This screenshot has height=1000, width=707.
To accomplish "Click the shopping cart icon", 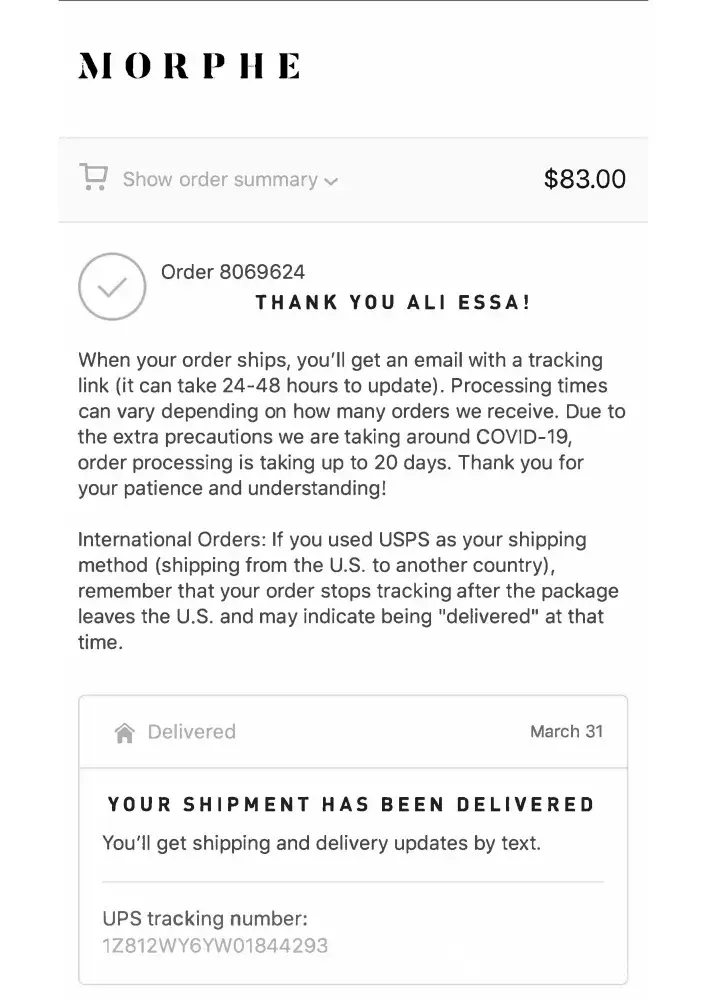I will tap(93, 178).
